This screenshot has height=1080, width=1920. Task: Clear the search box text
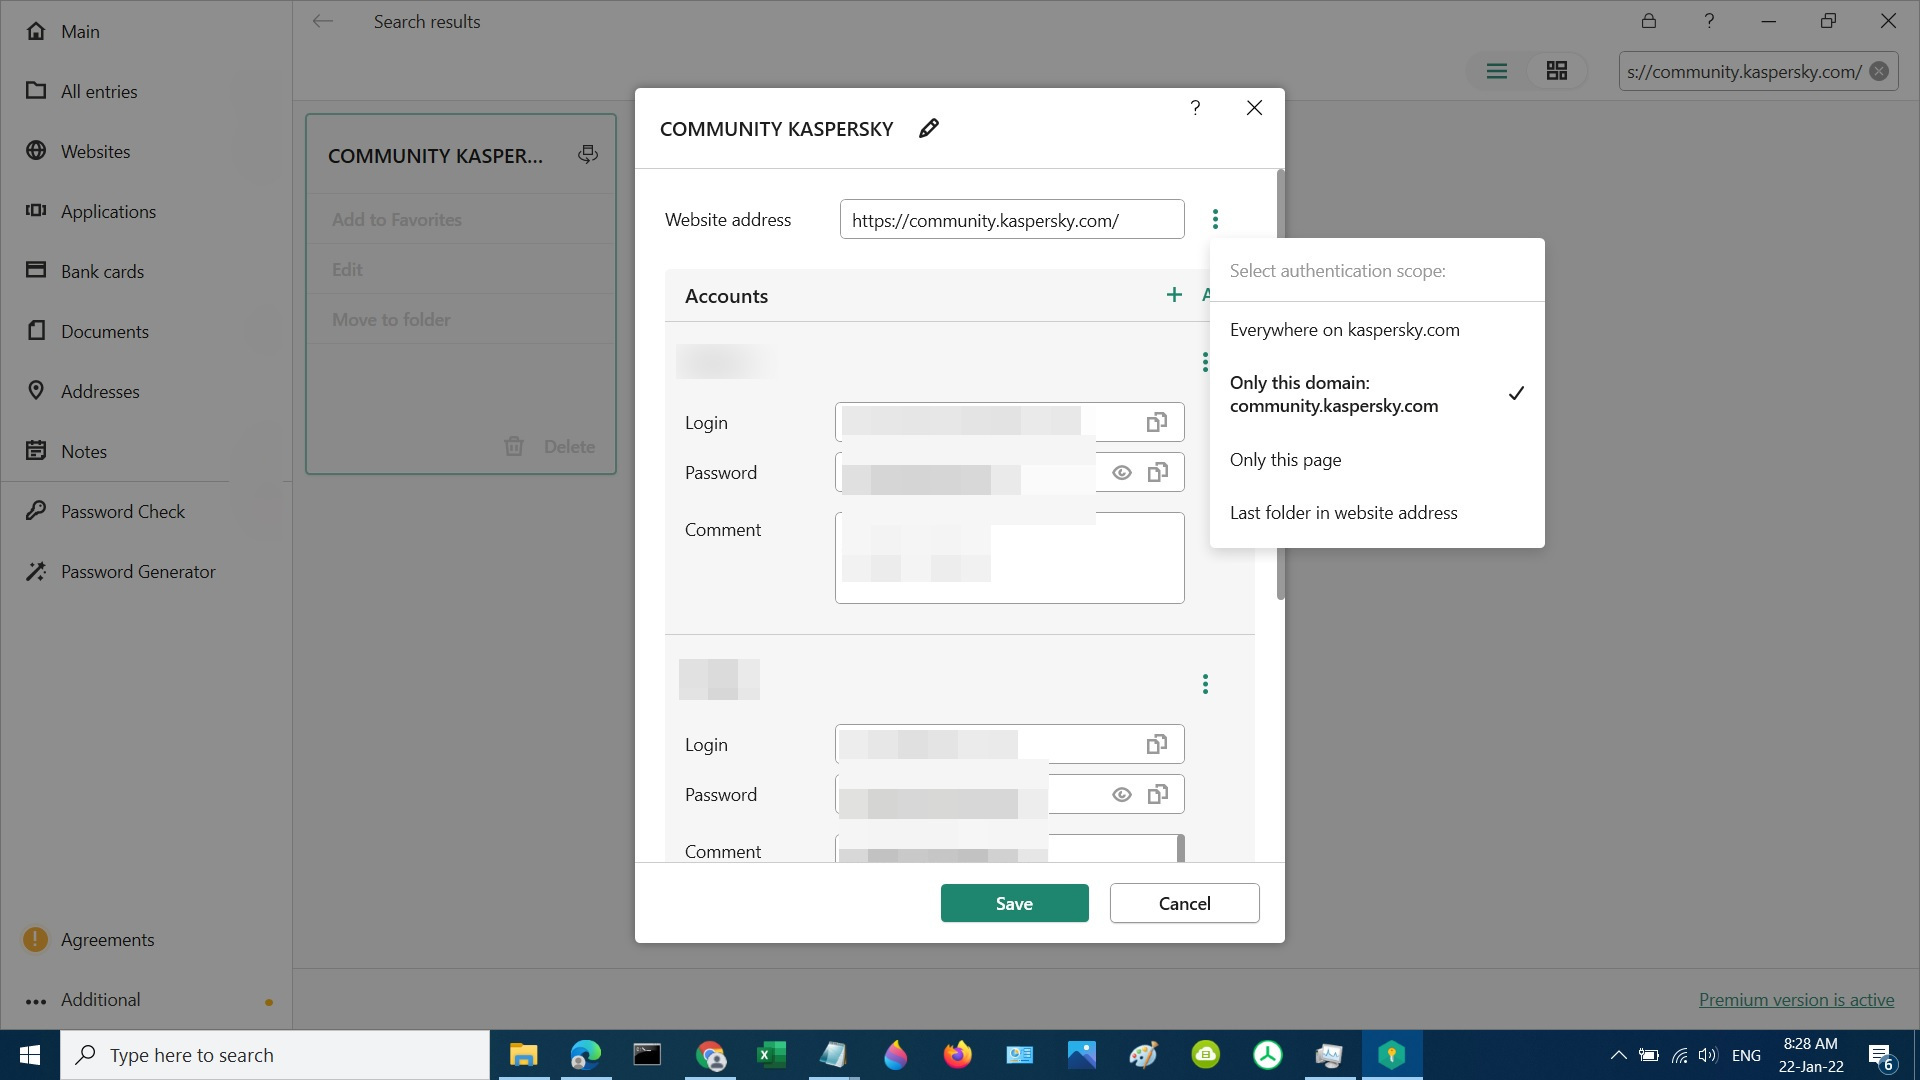[x=1879, y=71]
